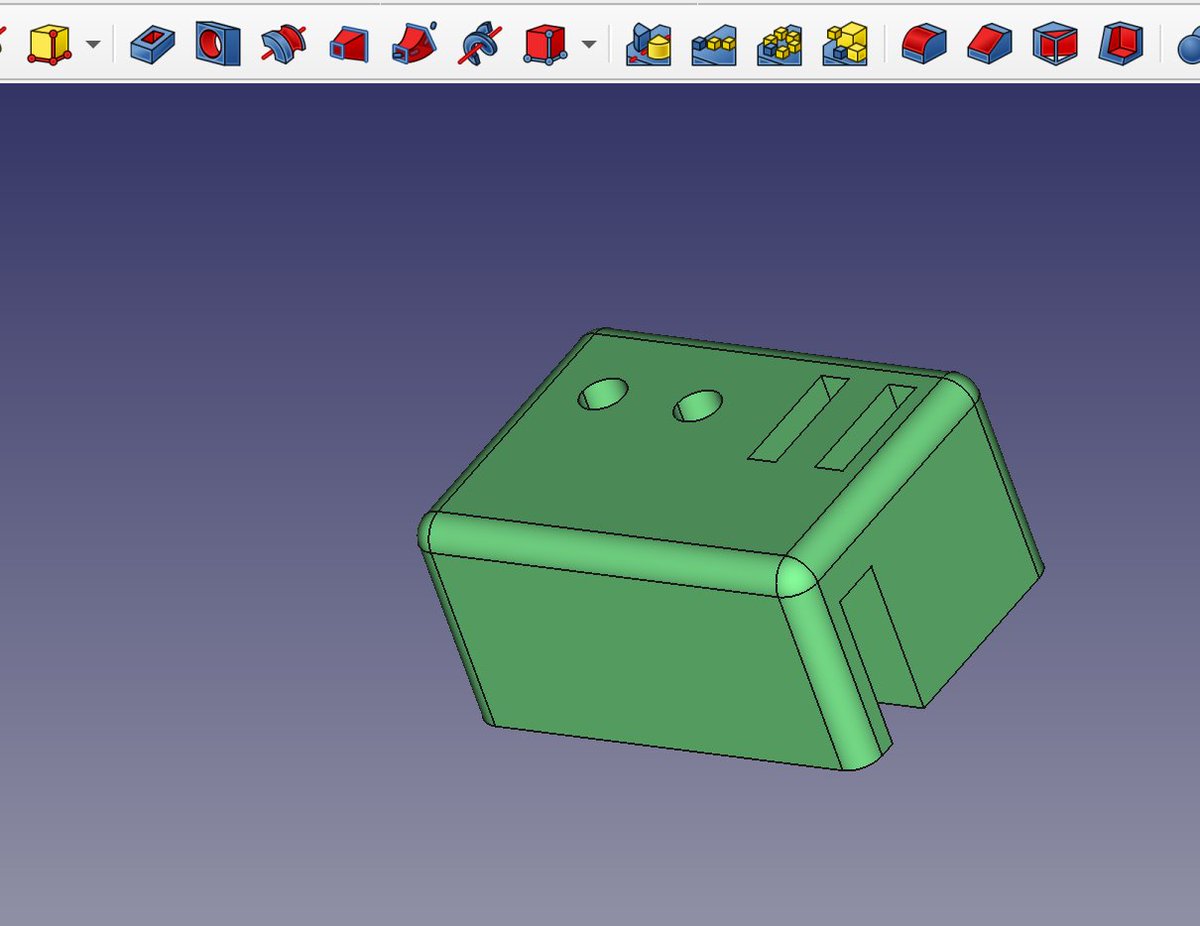Open the MultiTransform tool
Viewport: 1200px width, 926px height.
[x=845, y=45]
